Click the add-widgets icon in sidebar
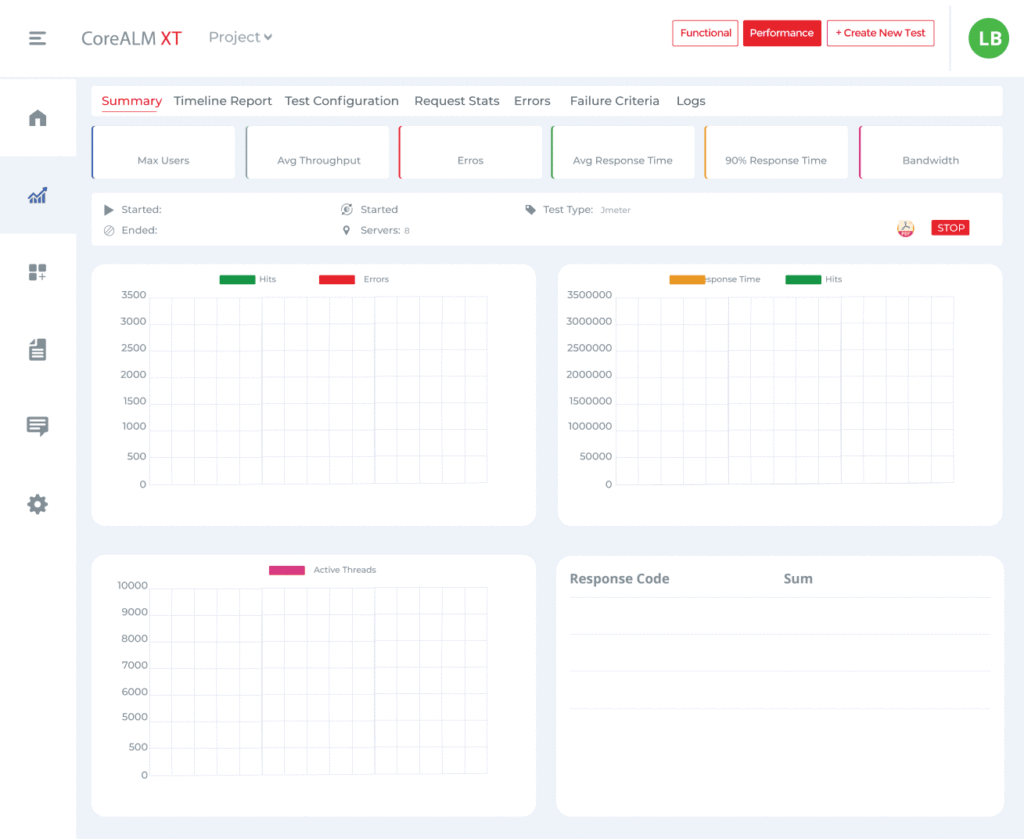1024x839 pixels. click(x=38, y=271)
